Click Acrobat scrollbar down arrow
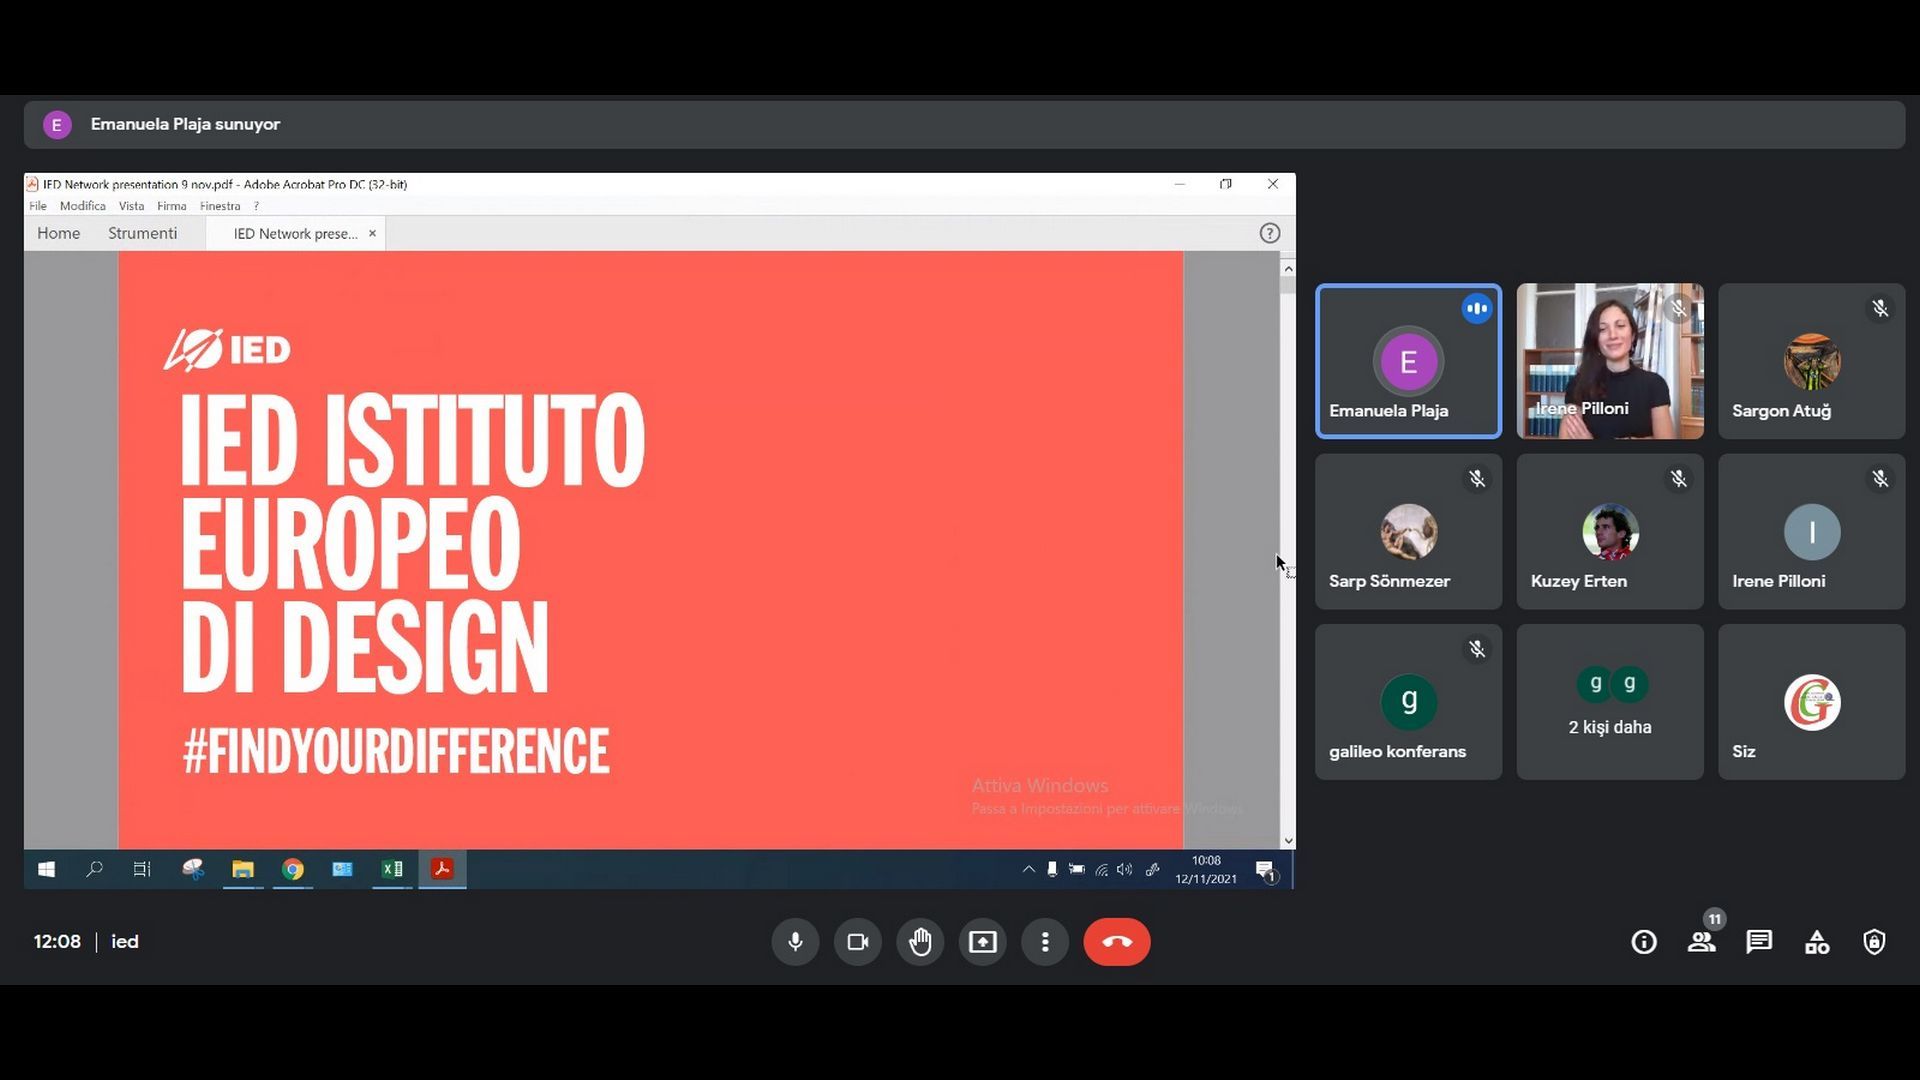Screen dimensions: 1920x1080 (1288, 841)
